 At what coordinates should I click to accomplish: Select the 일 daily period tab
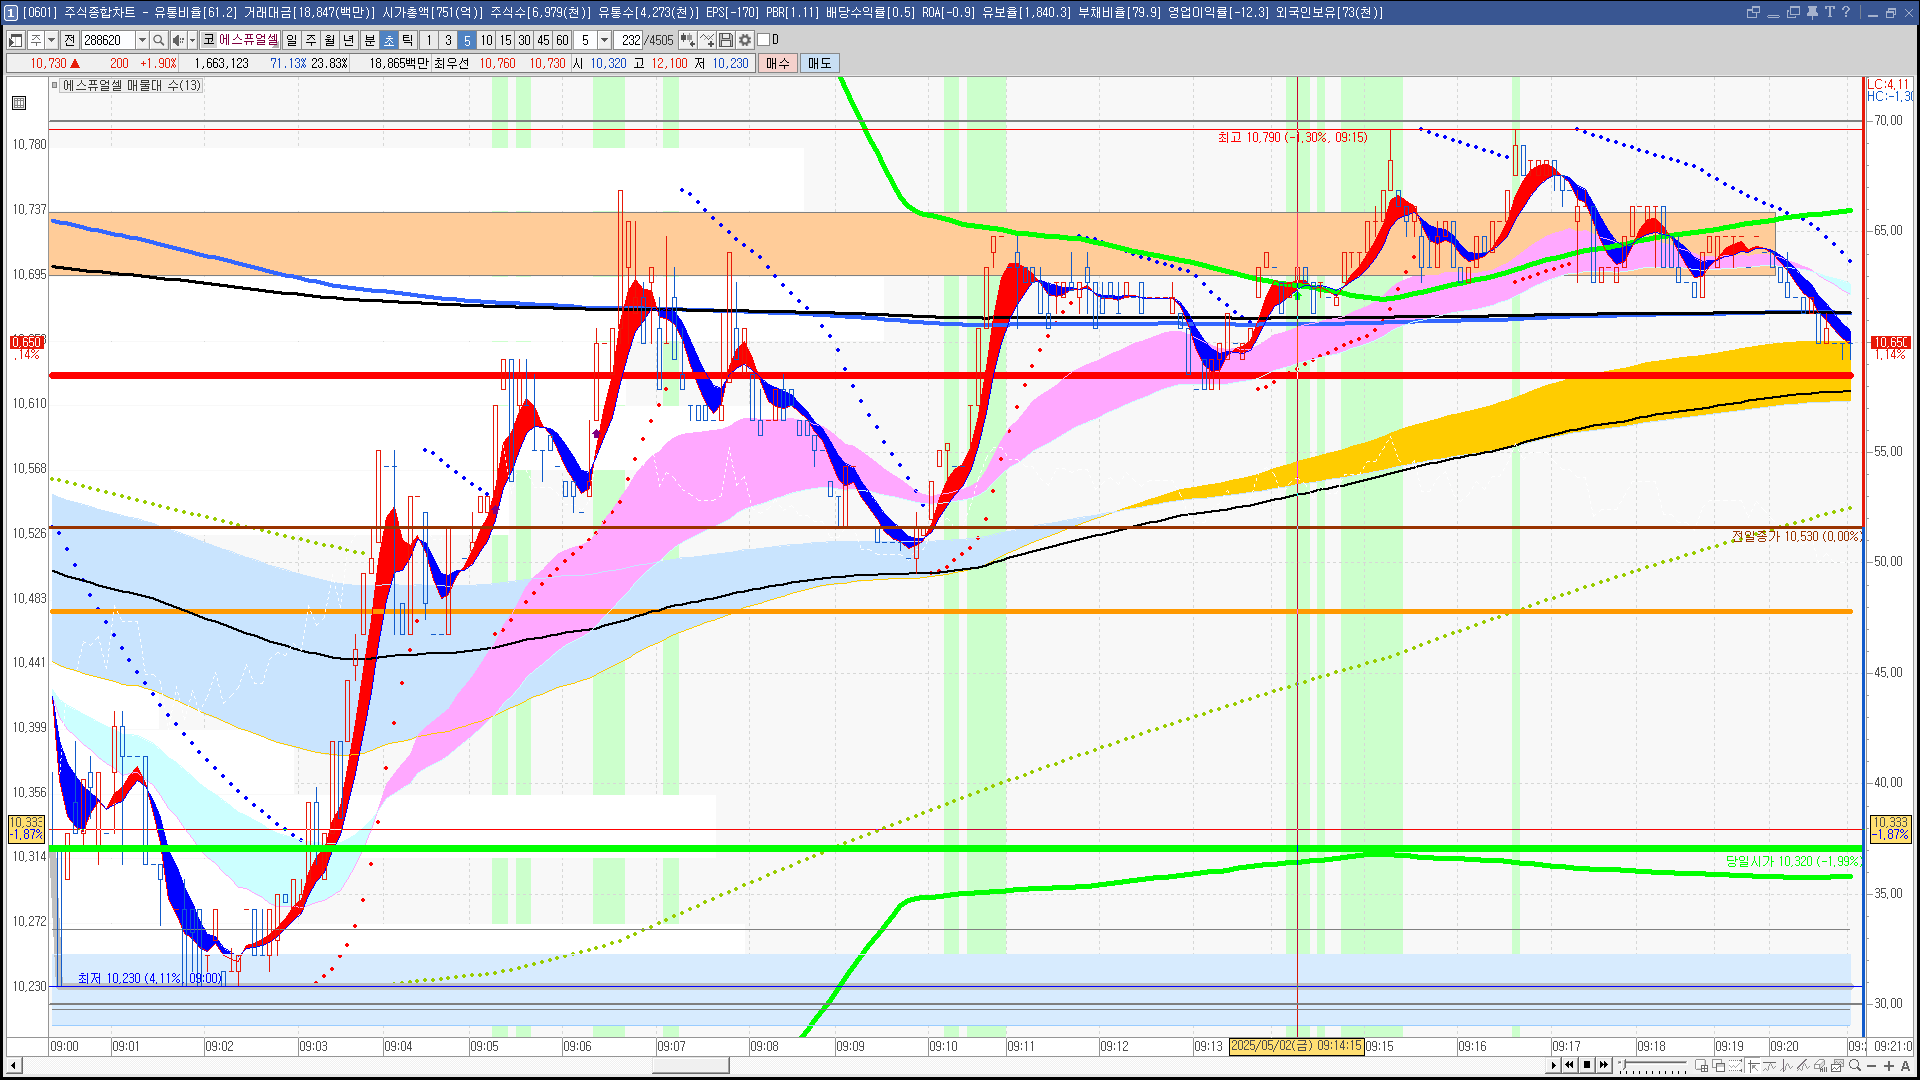click(x=291, y=40)
